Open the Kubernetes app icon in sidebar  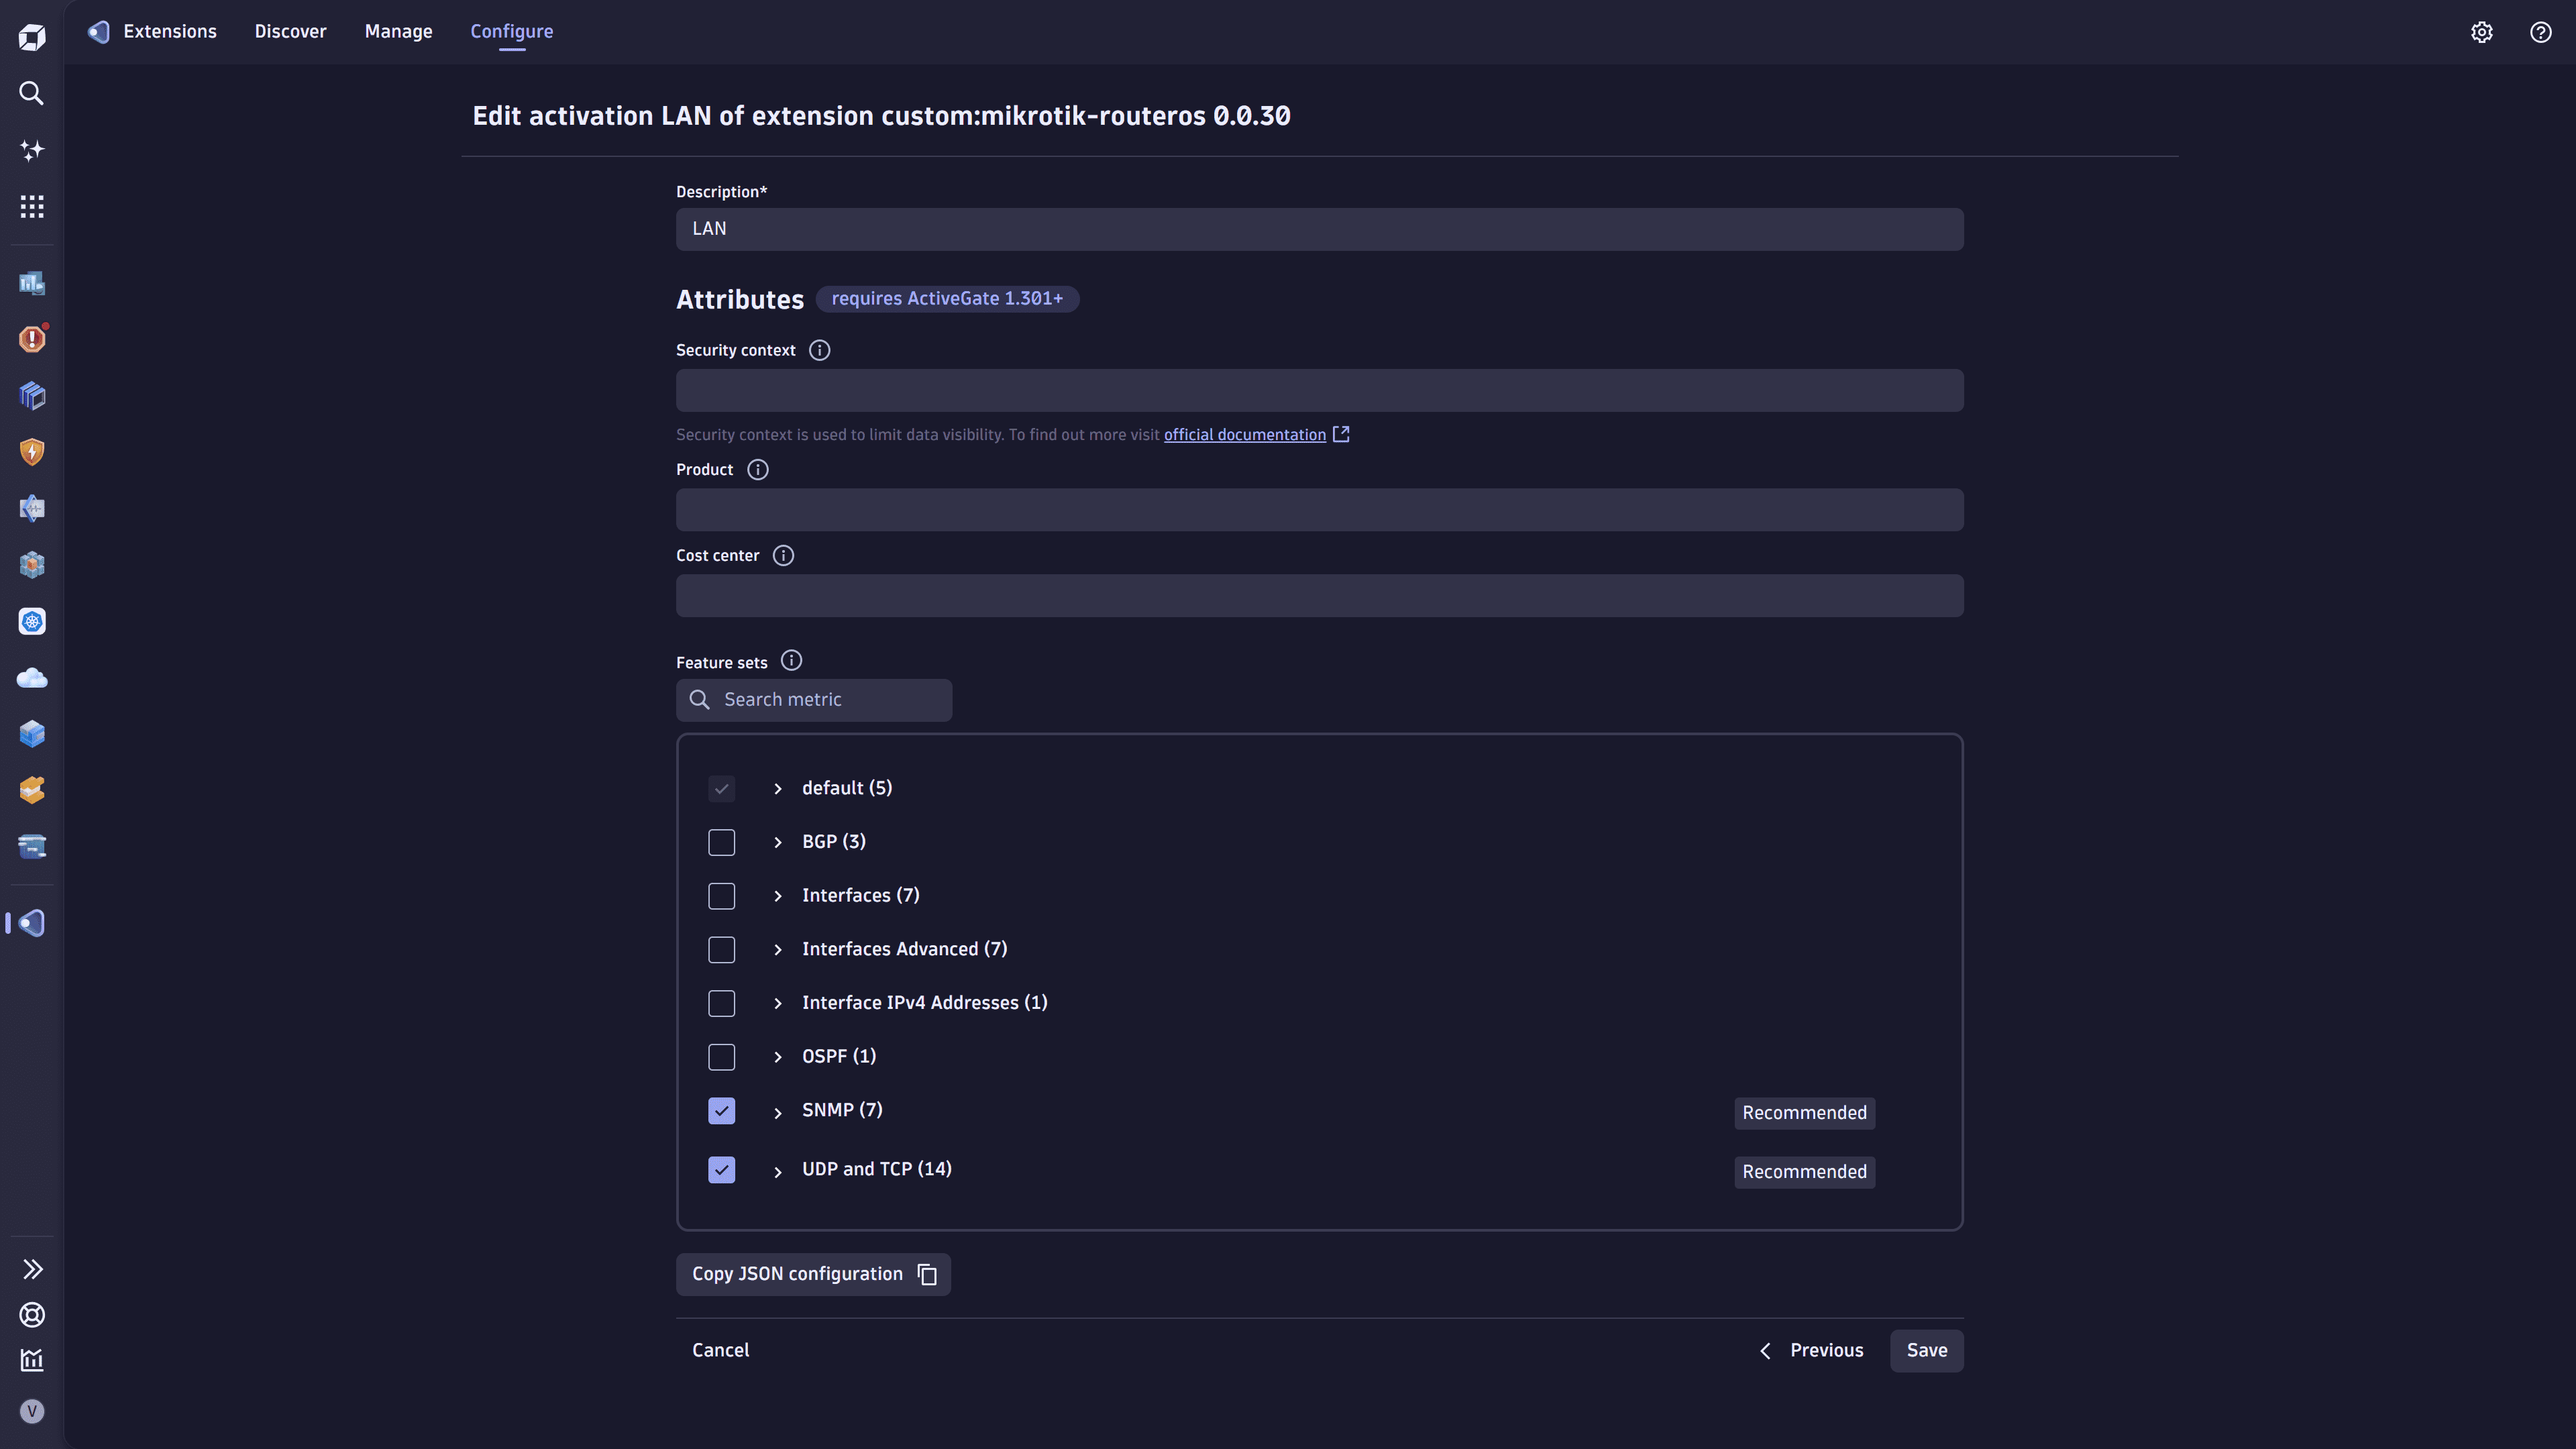pos(32,621)
